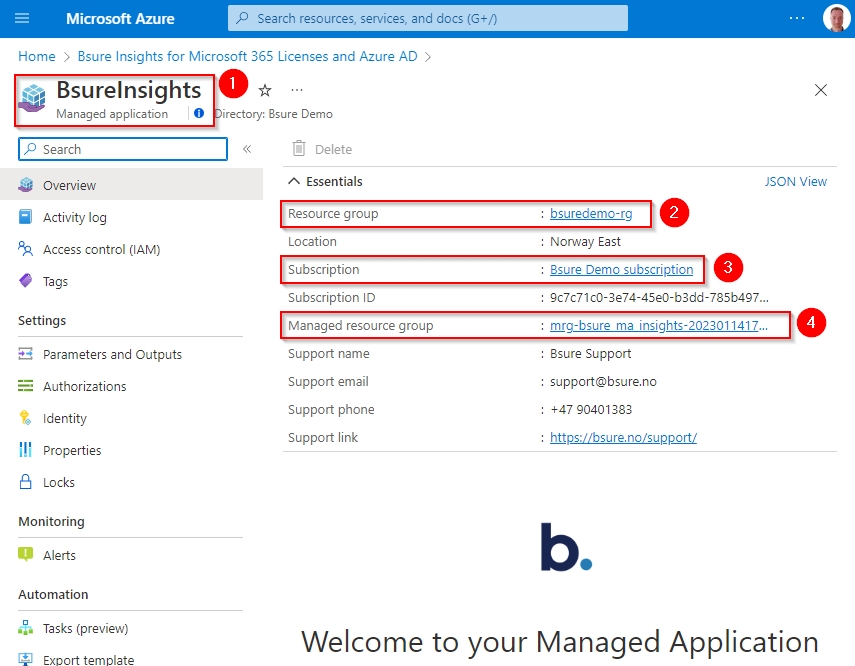Image resolution: width=855 pixels, height=666 pixels.
Task: Click the info icon beside Managed application
Action: 198,114
